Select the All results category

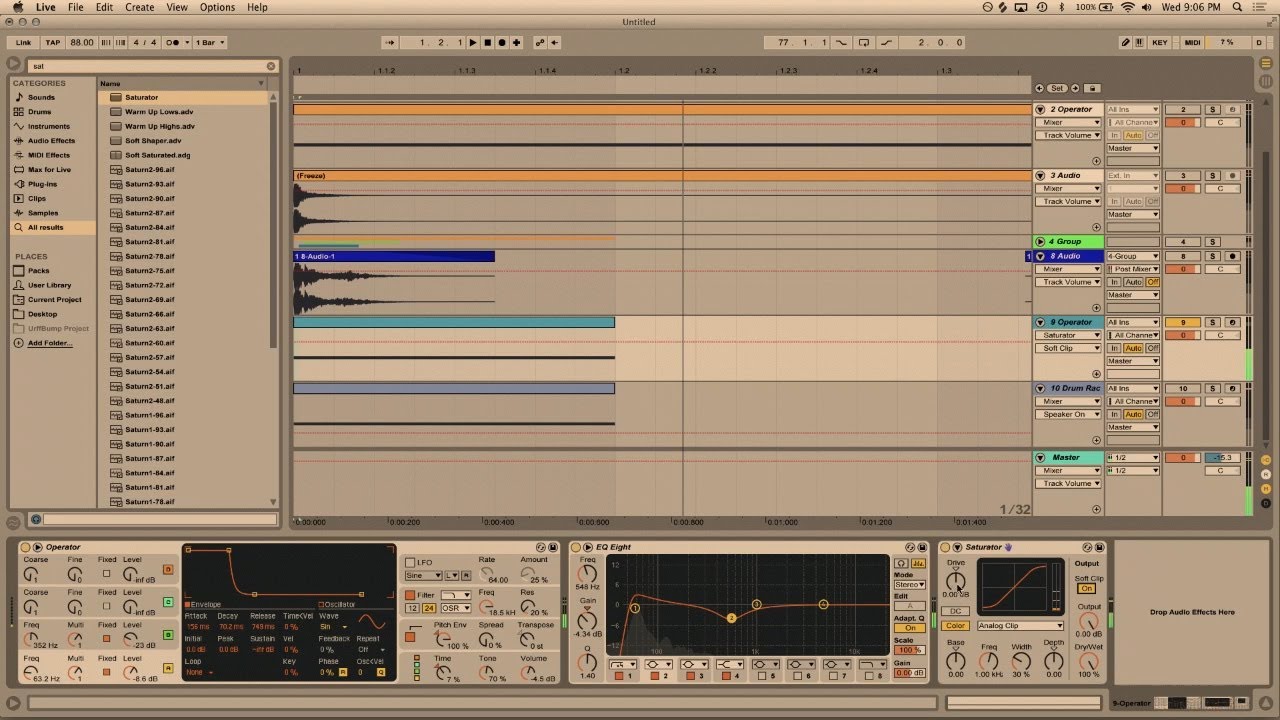[45, 227]
